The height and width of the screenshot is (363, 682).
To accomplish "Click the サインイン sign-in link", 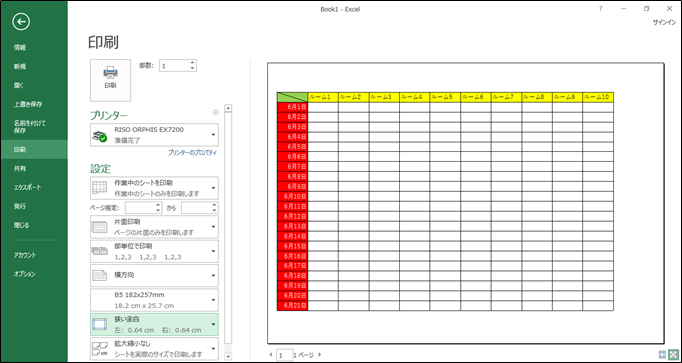I will (x=664, y=23).
